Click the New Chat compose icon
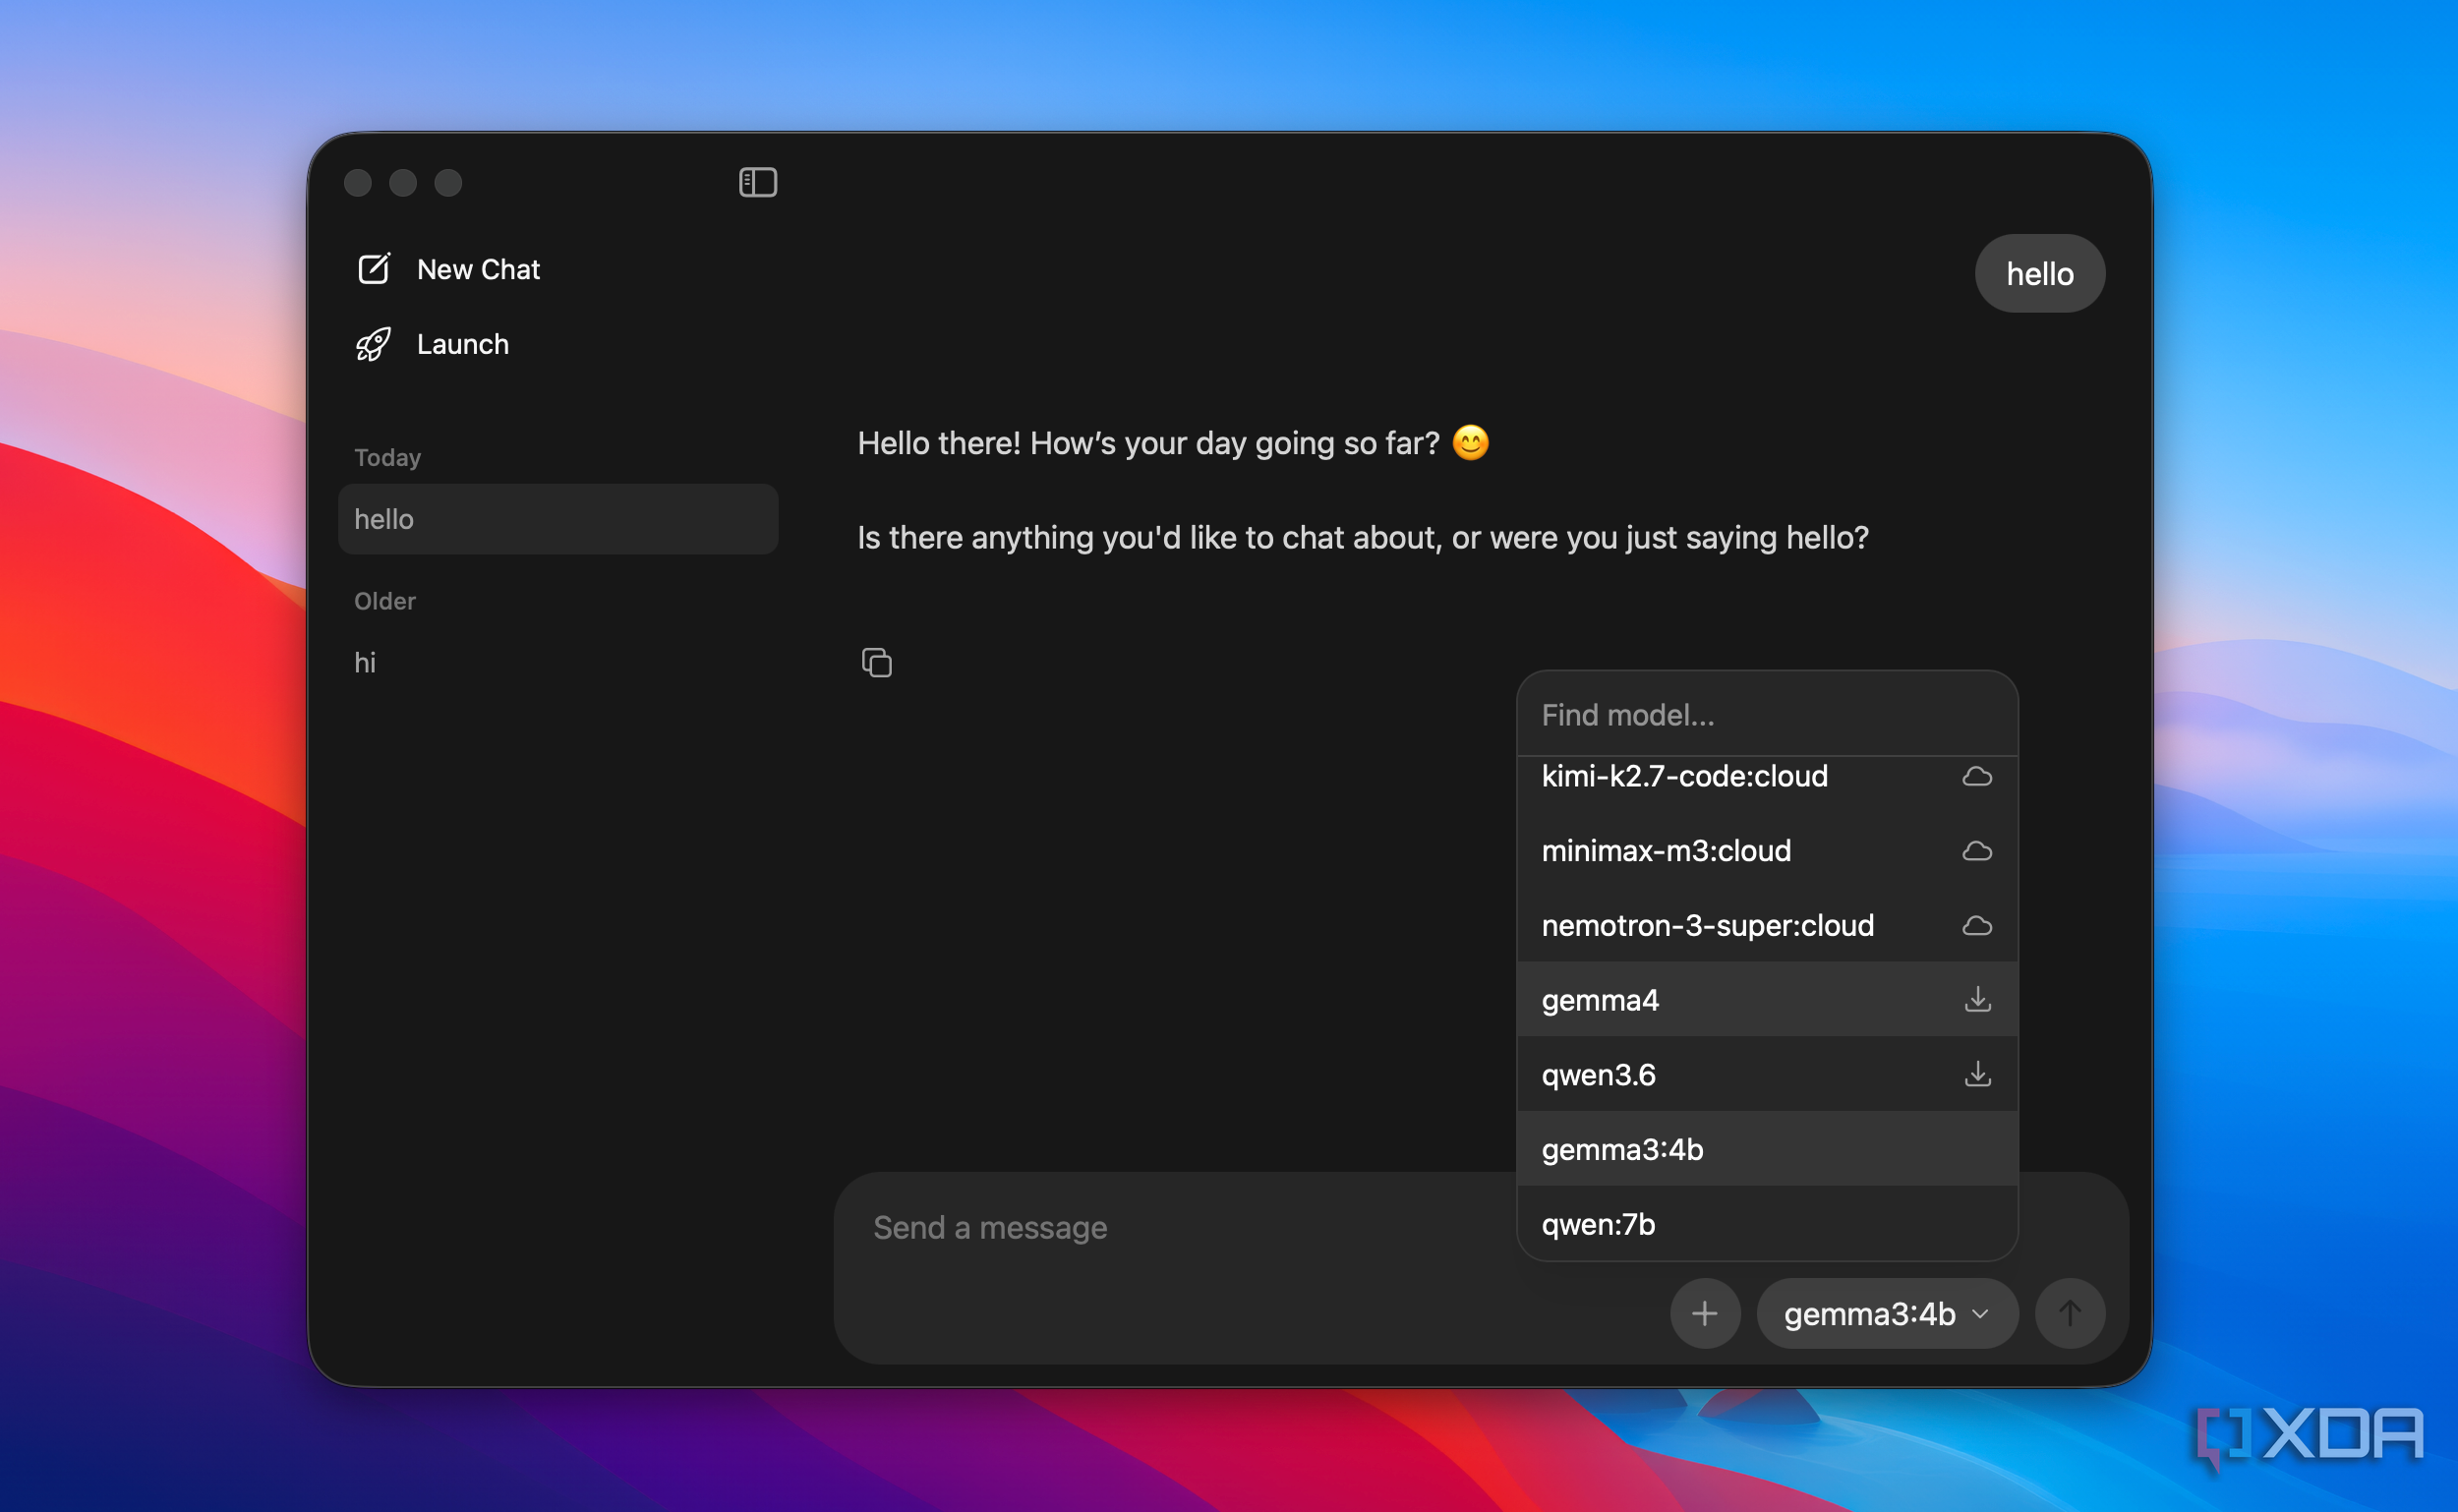2458x1512 pixels. click(x=374, y=268)
